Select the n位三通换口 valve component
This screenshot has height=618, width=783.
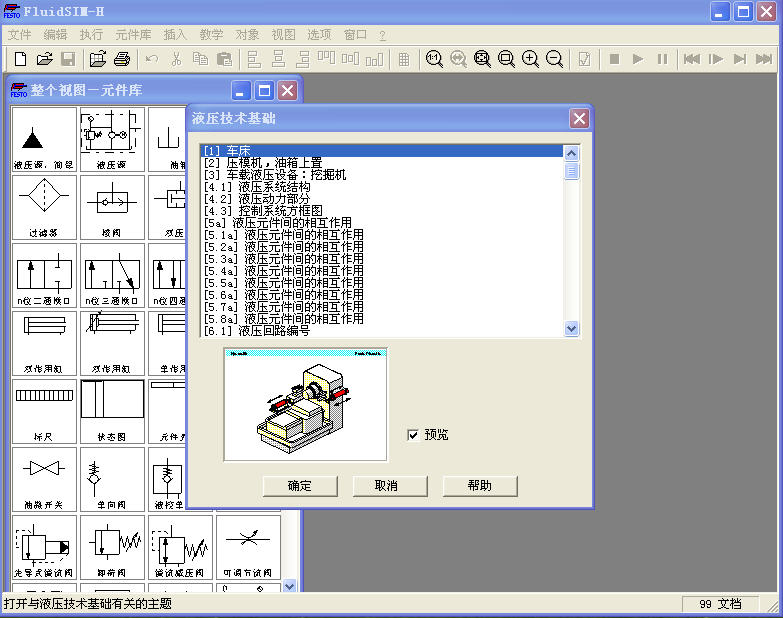click(x=112, y=276)
